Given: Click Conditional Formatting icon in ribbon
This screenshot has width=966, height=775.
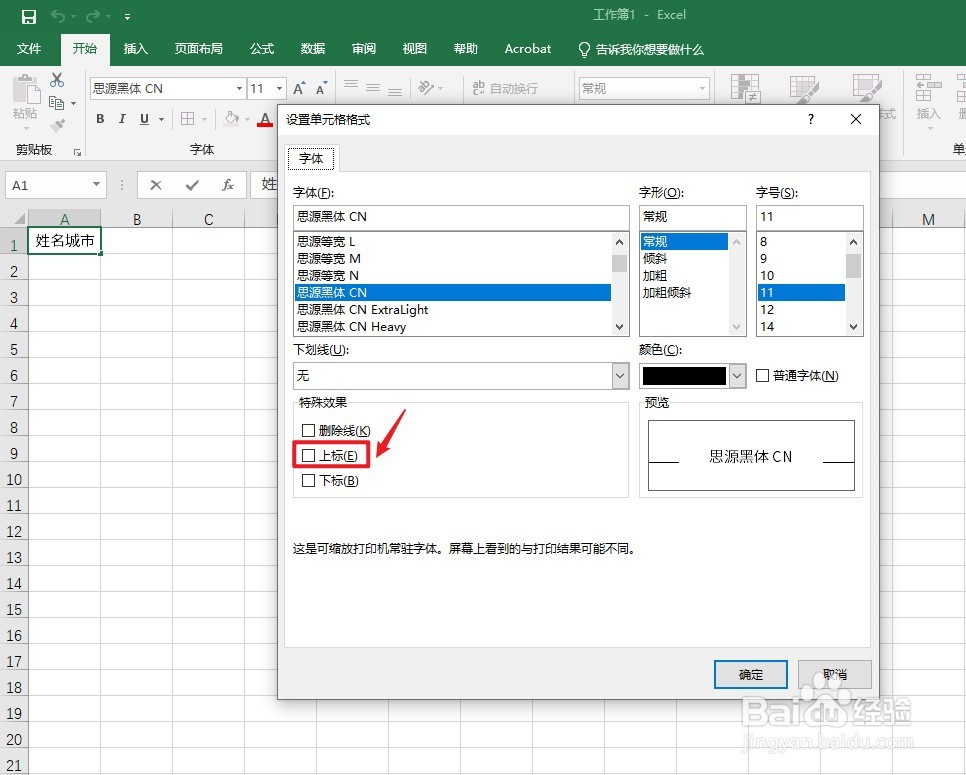Looking at the screenshot, I should tap(745, 87).
